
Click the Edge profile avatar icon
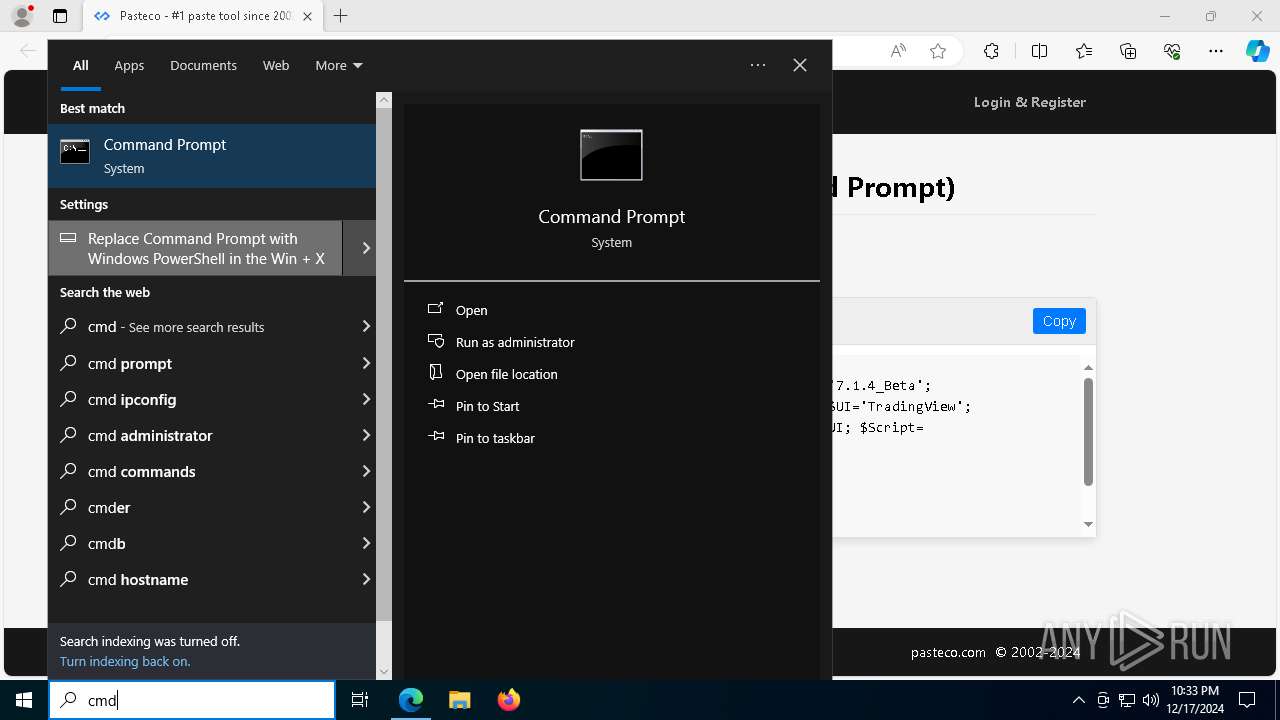(22, 16)
